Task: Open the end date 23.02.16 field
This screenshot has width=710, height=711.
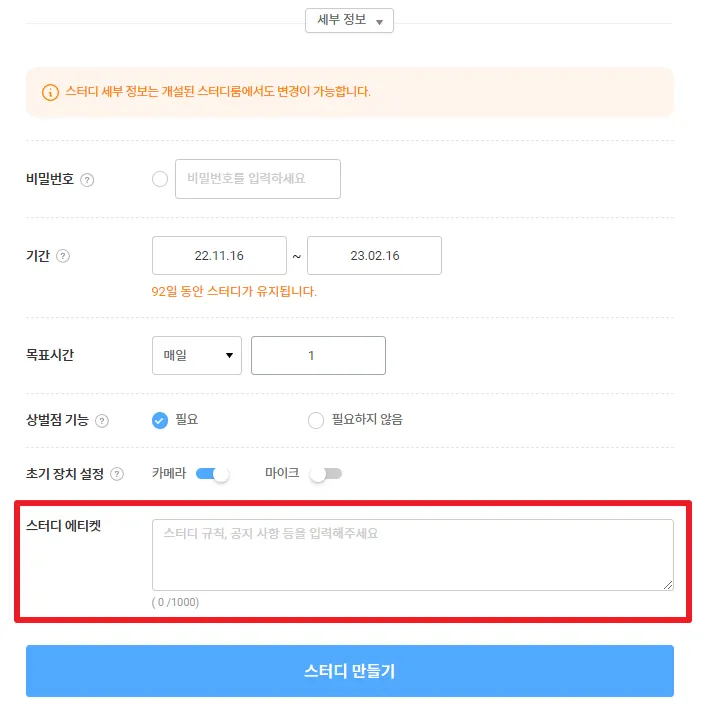Action: pos(374,256)
